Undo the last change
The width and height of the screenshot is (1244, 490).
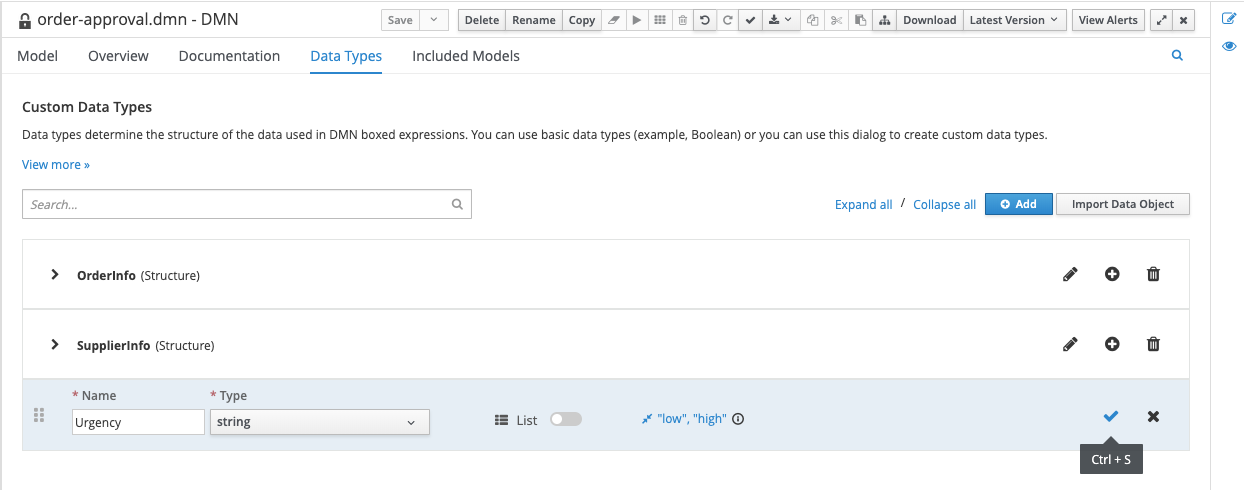click(x=705, y=20)
